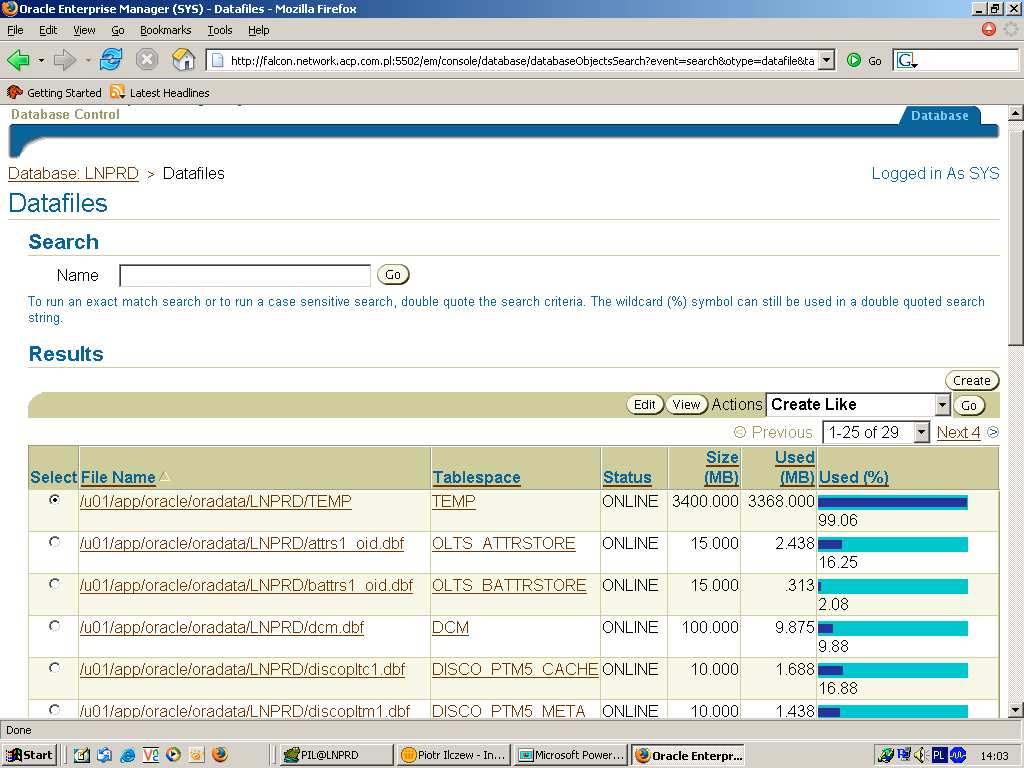Viewport: 1024px width, 768px height.
Task: Sort by the Tablespace column header
Action: (477, 477)
